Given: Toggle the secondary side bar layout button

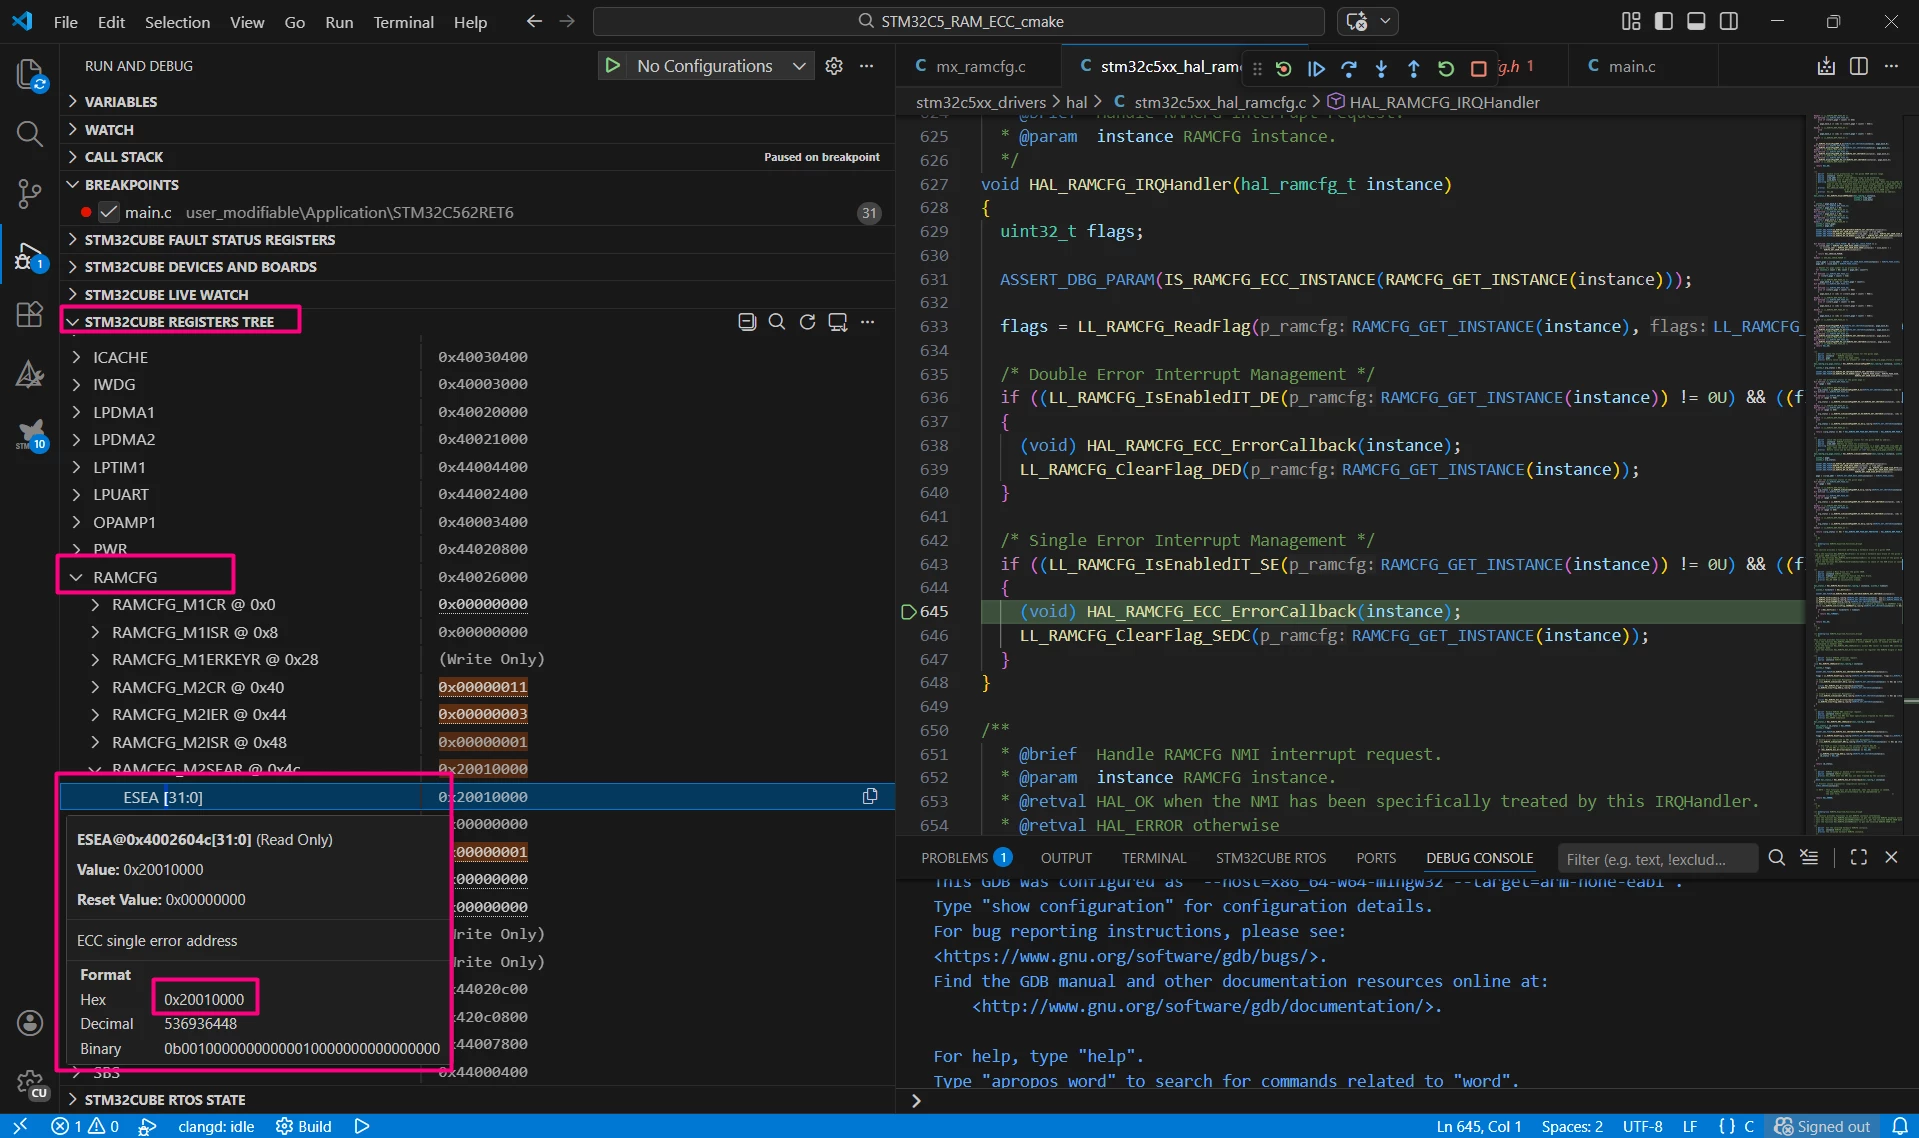Looking at the screenshot, I should pos(1729,21).
